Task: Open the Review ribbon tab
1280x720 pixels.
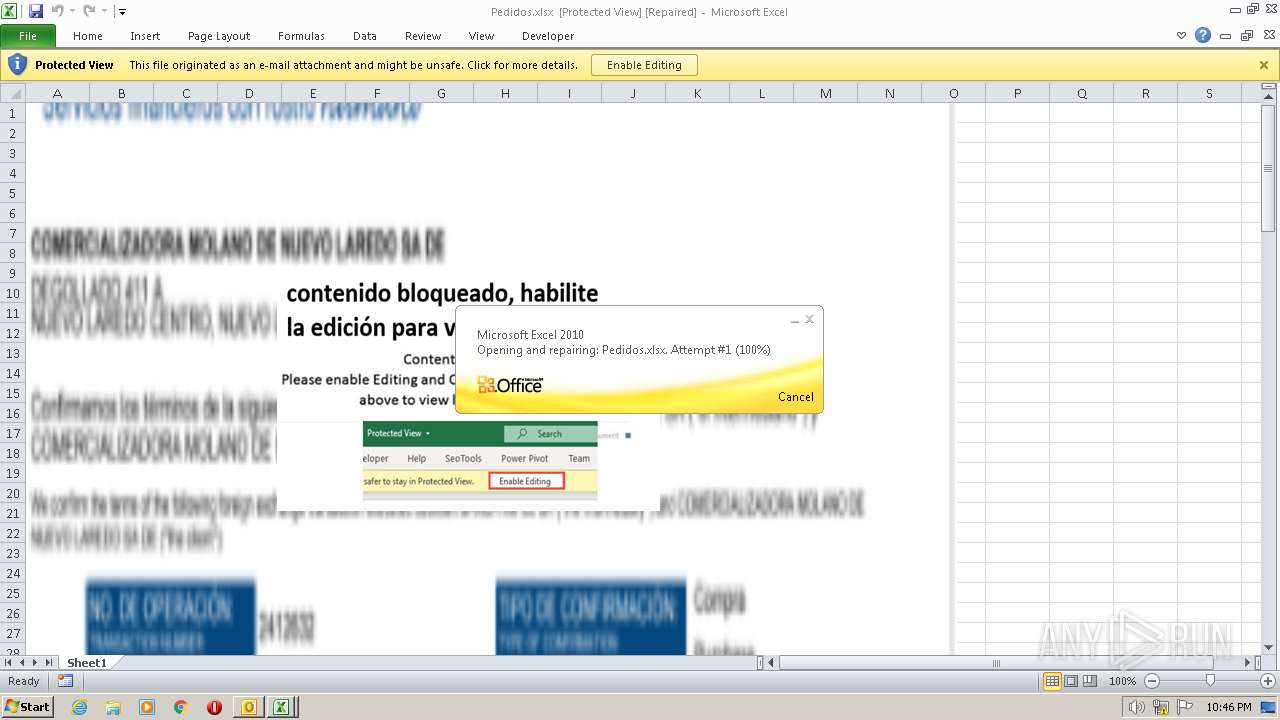Action: coord(423,36)
